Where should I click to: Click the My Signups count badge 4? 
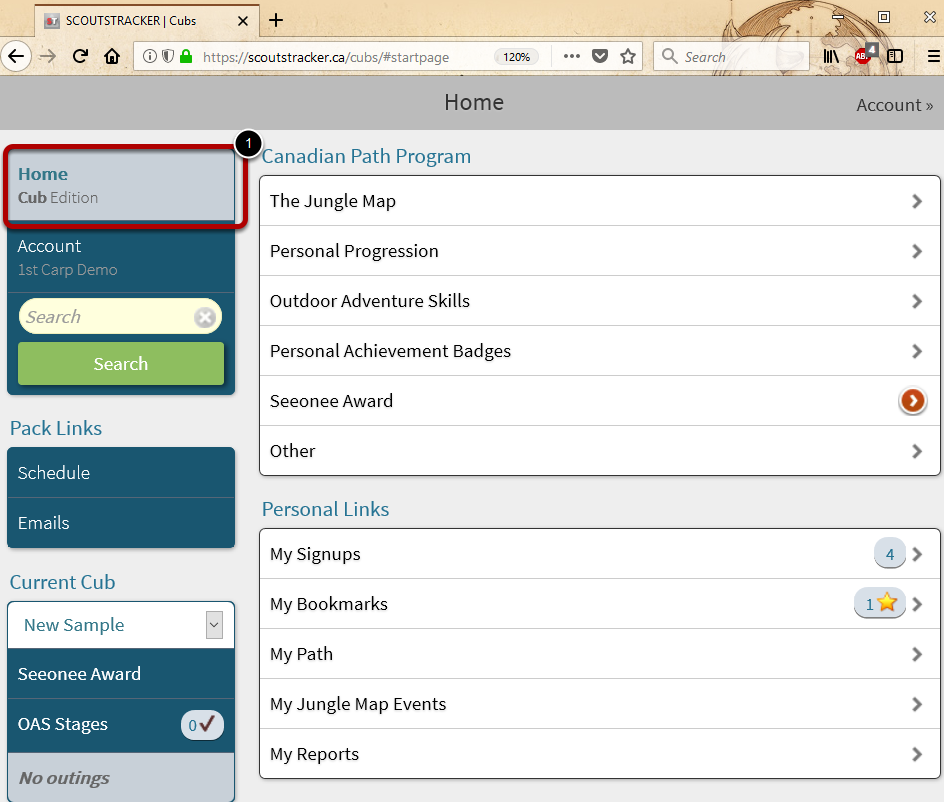point(890,554)
